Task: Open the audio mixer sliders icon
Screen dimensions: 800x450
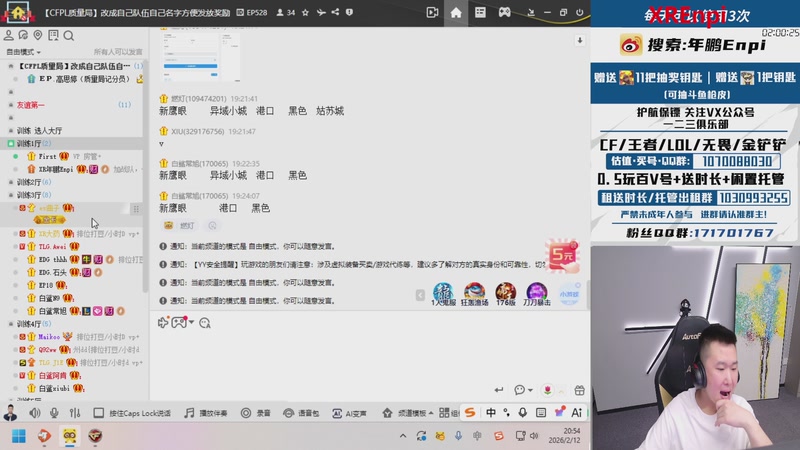Action: click(75, 413)
